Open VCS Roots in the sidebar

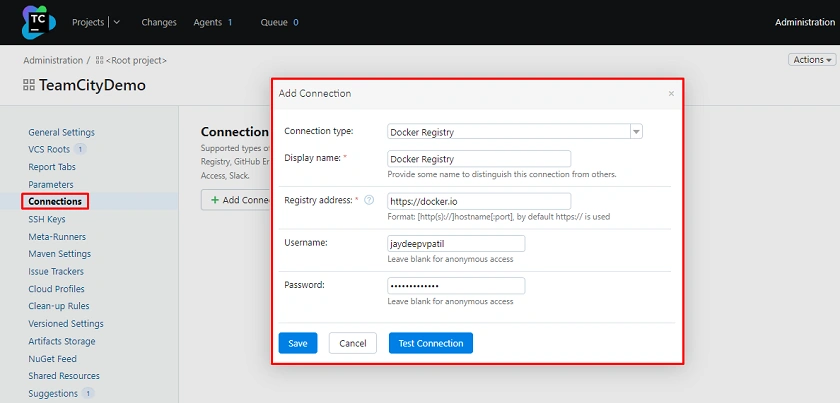point(49,150)
